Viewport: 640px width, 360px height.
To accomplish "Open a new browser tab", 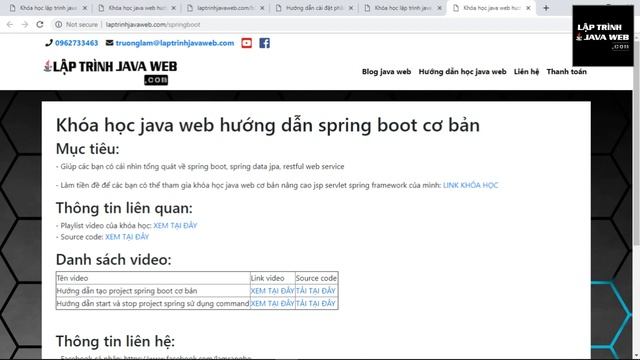I will pos(546,8).
